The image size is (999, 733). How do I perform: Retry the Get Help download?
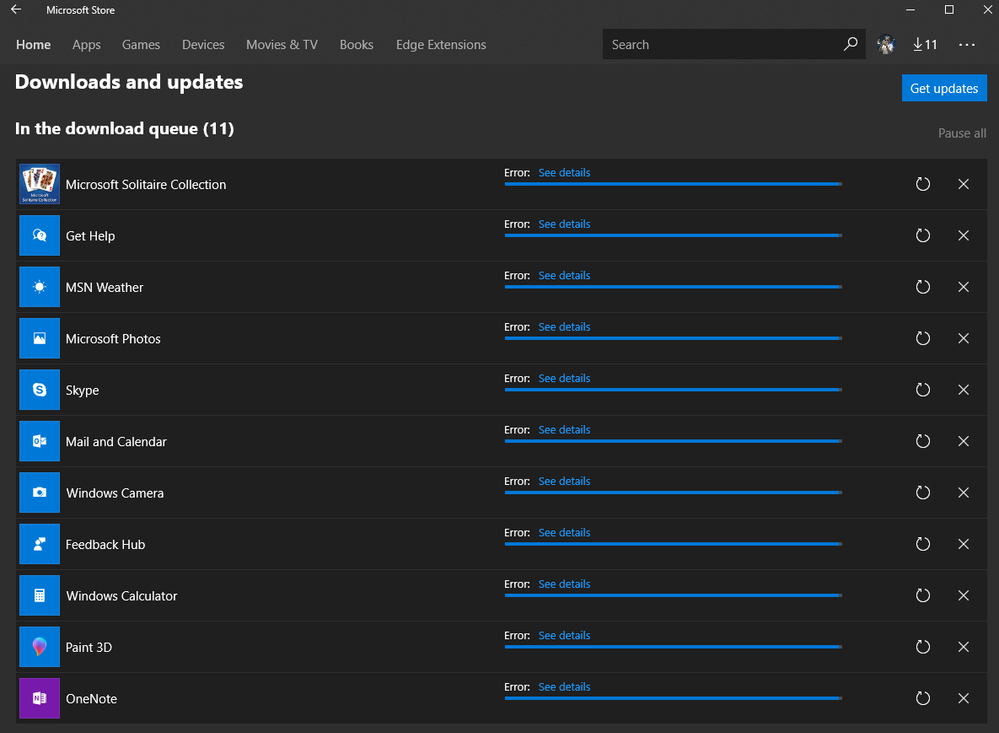click(x=923, y=236)
